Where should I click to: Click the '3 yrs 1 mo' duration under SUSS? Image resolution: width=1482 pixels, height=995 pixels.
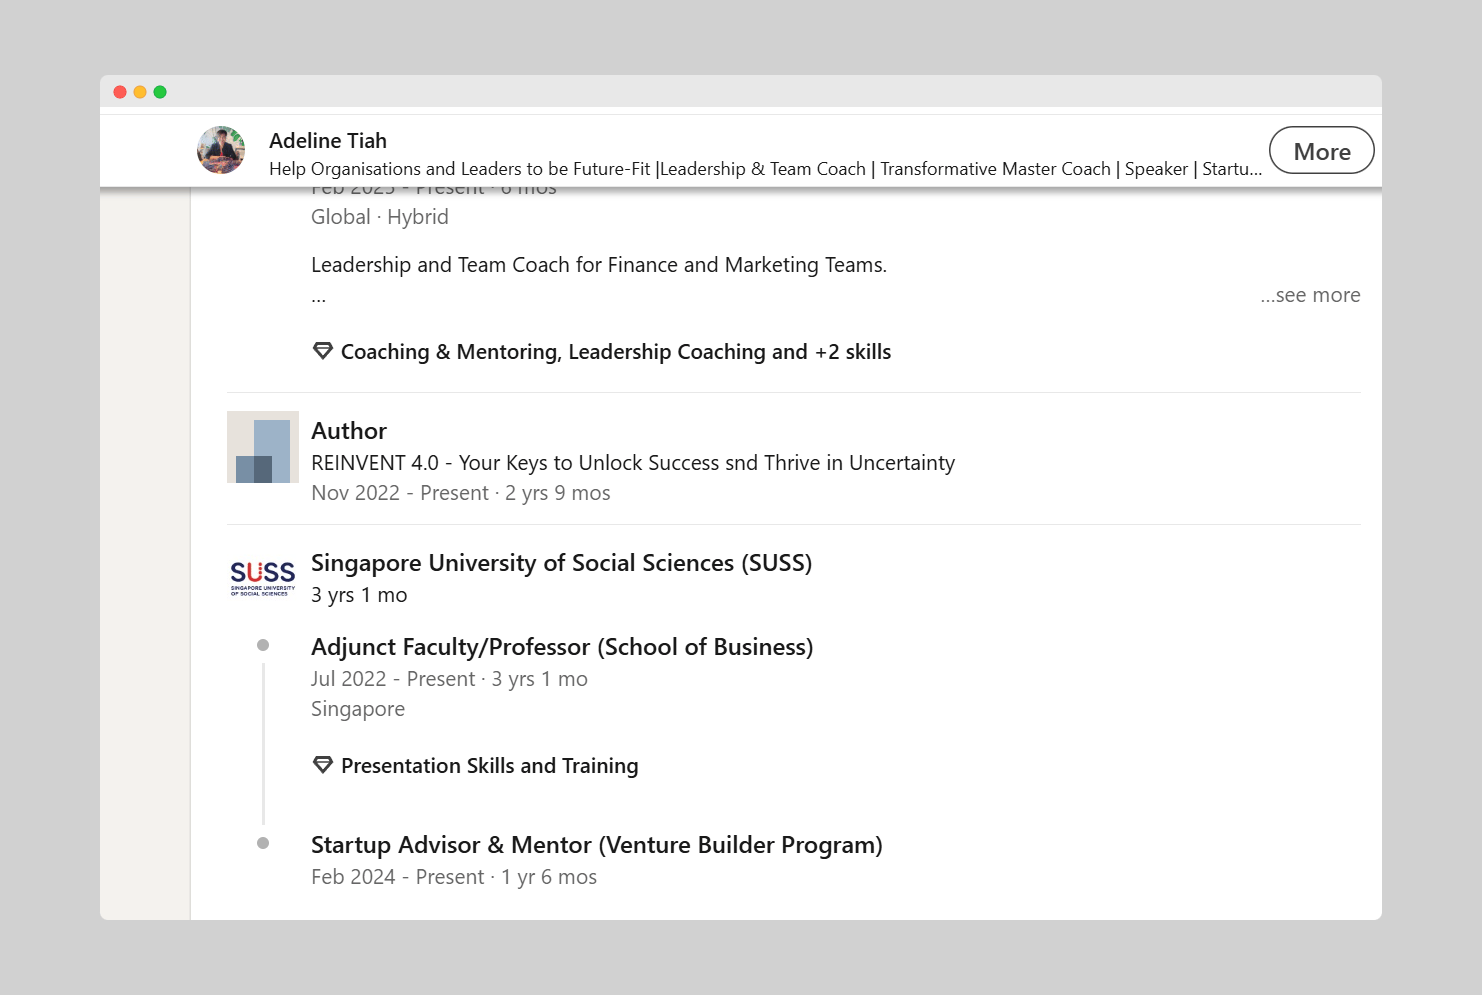359,595
